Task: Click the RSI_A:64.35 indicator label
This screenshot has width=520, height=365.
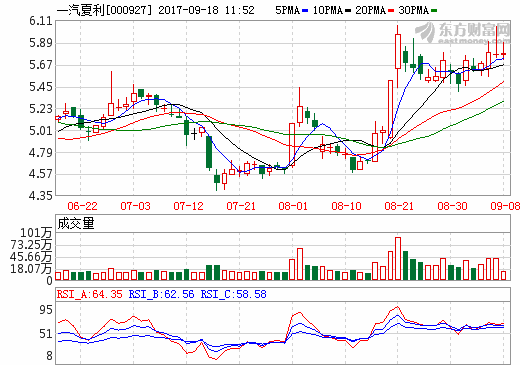Action: pyautogui.click(x=89, y=294)
